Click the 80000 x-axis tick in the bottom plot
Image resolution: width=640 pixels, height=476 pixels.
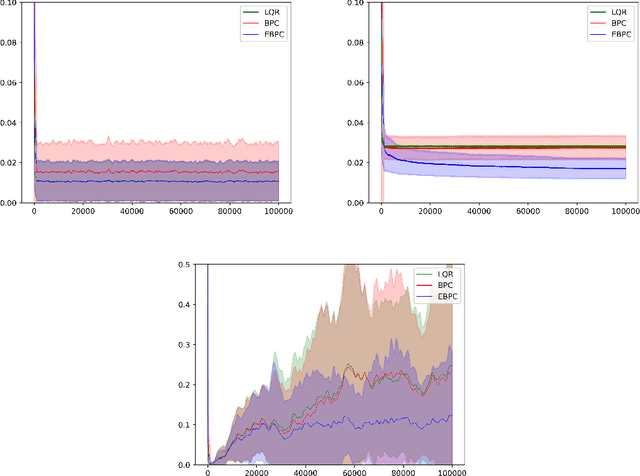click(403, 473)
